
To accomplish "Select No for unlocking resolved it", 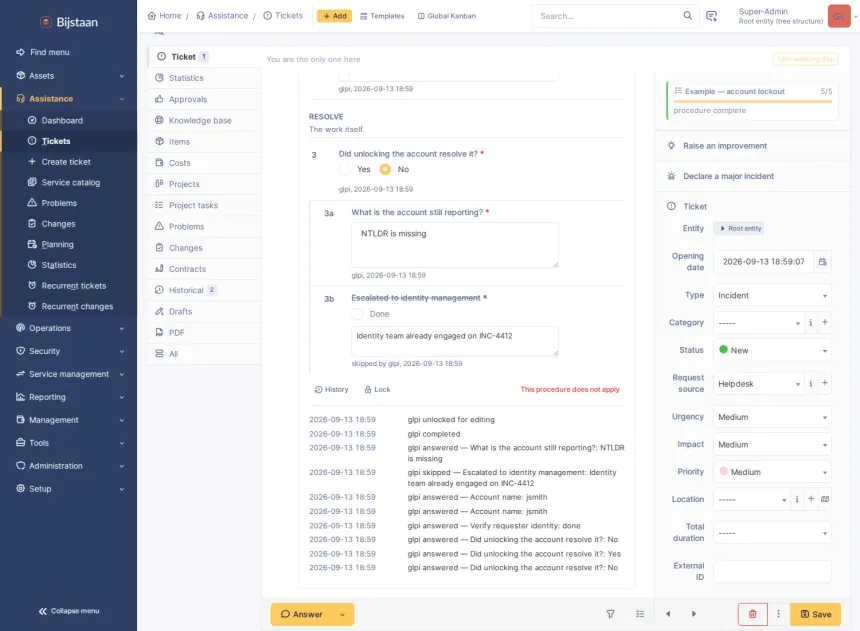I will (x=385, y=169).
